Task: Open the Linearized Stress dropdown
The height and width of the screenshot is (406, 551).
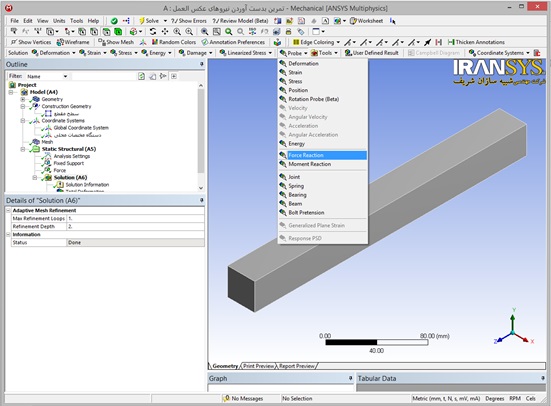Action: point(246,53)
